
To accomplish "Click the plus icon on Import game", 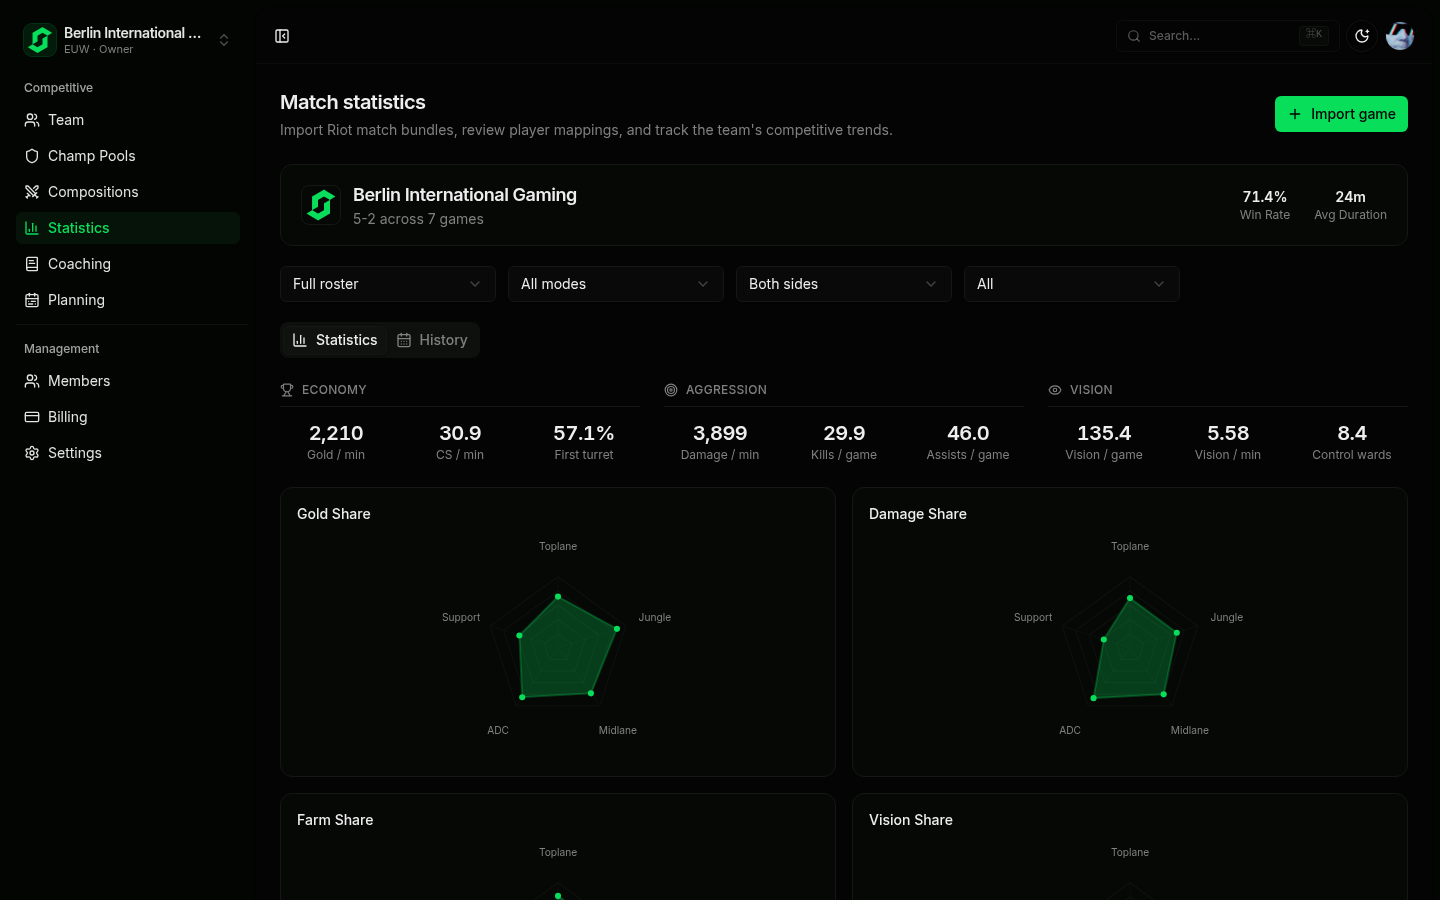I will [1295, 114].
